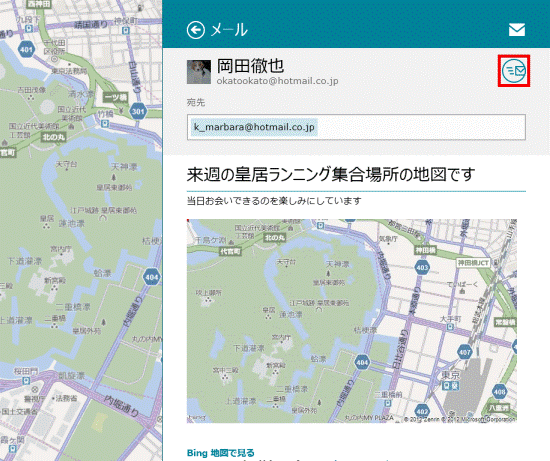Click 国立近代美術館 label on background map
The height and width of the screenshot is (461, 550).
pos(72,113)
